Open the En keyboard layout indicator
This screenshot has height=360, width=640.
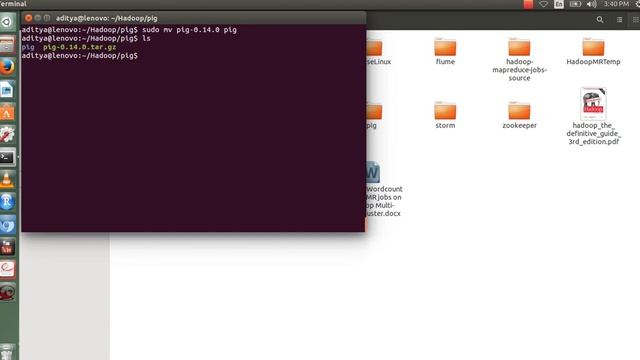tap(559, 4)
